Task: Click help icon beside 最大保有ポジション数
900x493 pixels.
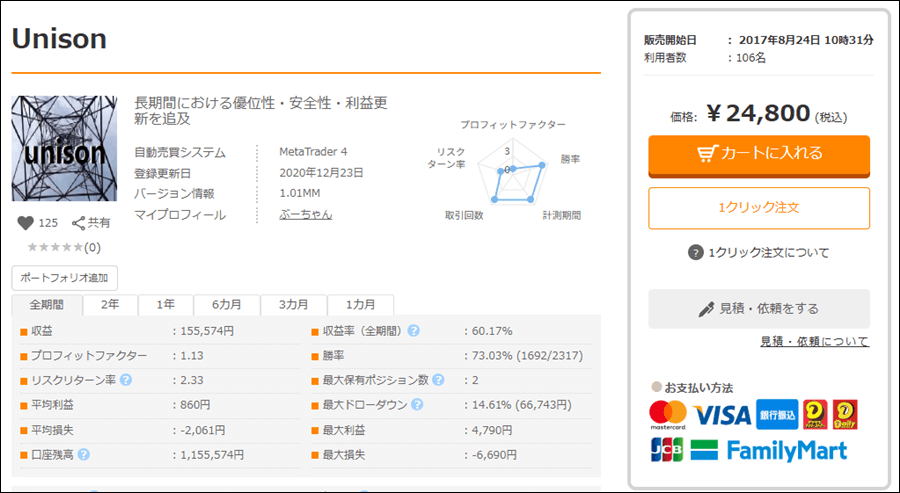Action: click(439, 380)
